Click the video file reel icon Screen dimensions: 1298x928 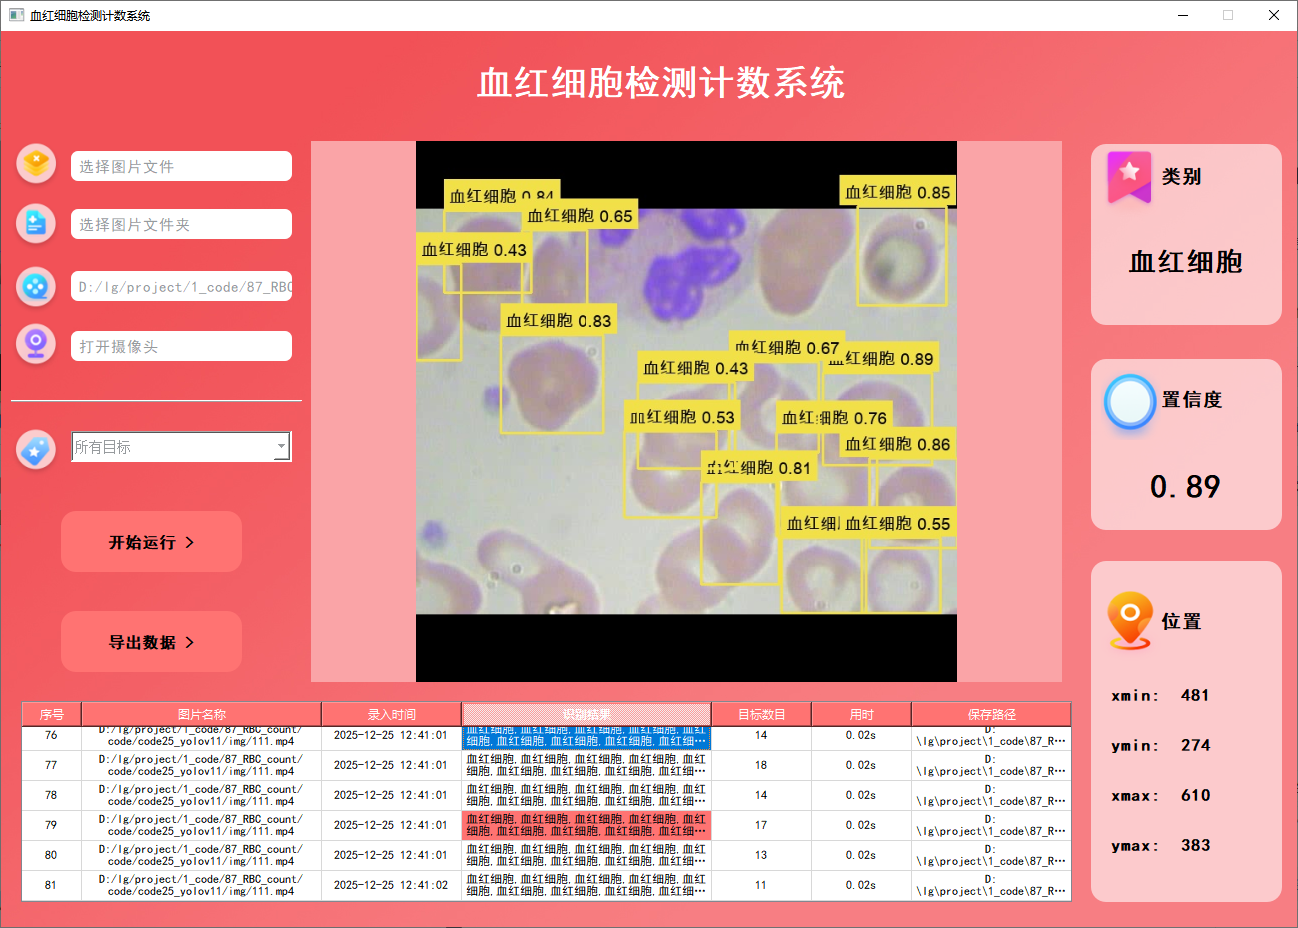click(36, 286)
